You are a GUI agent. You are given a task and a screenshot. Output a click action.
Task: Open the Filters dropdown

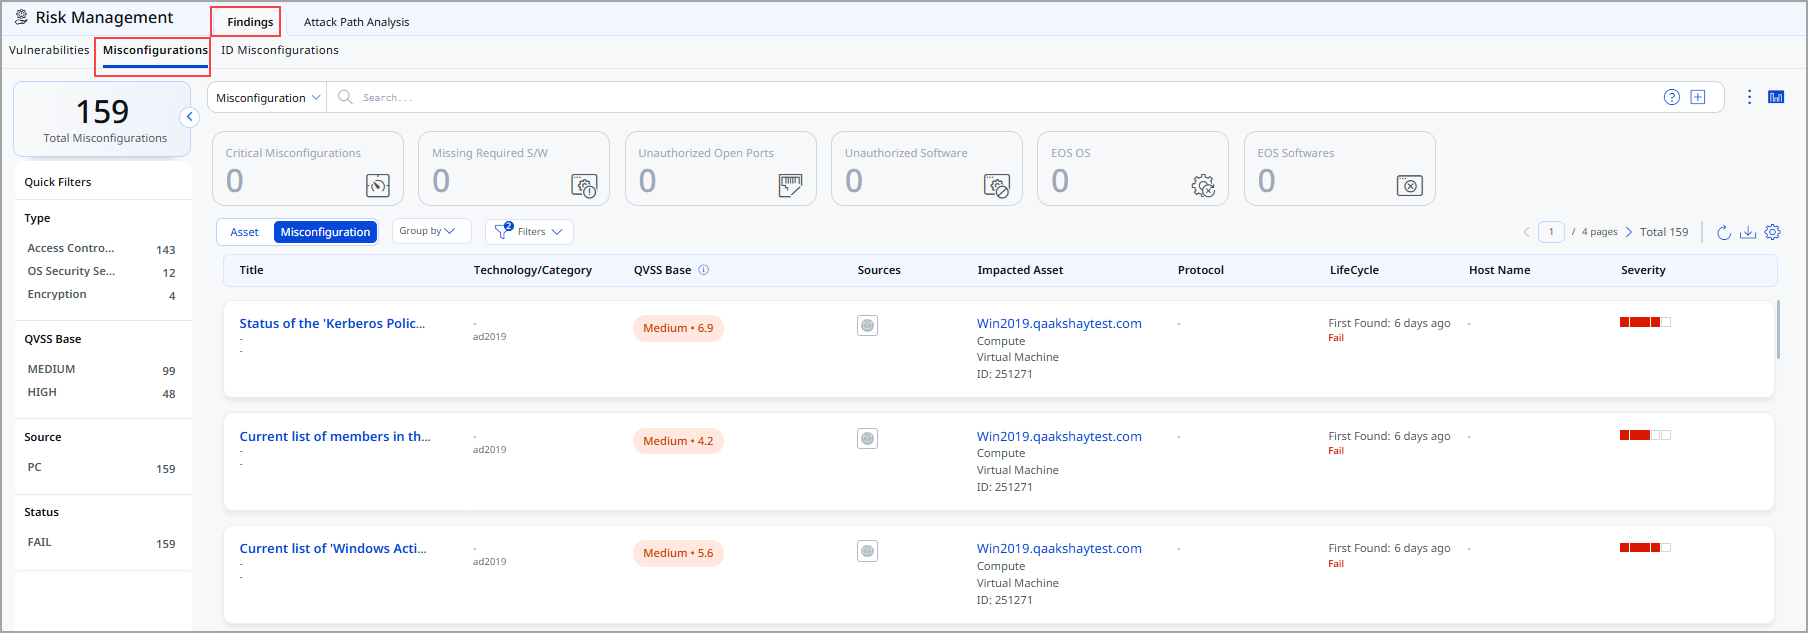pos(530,232)
